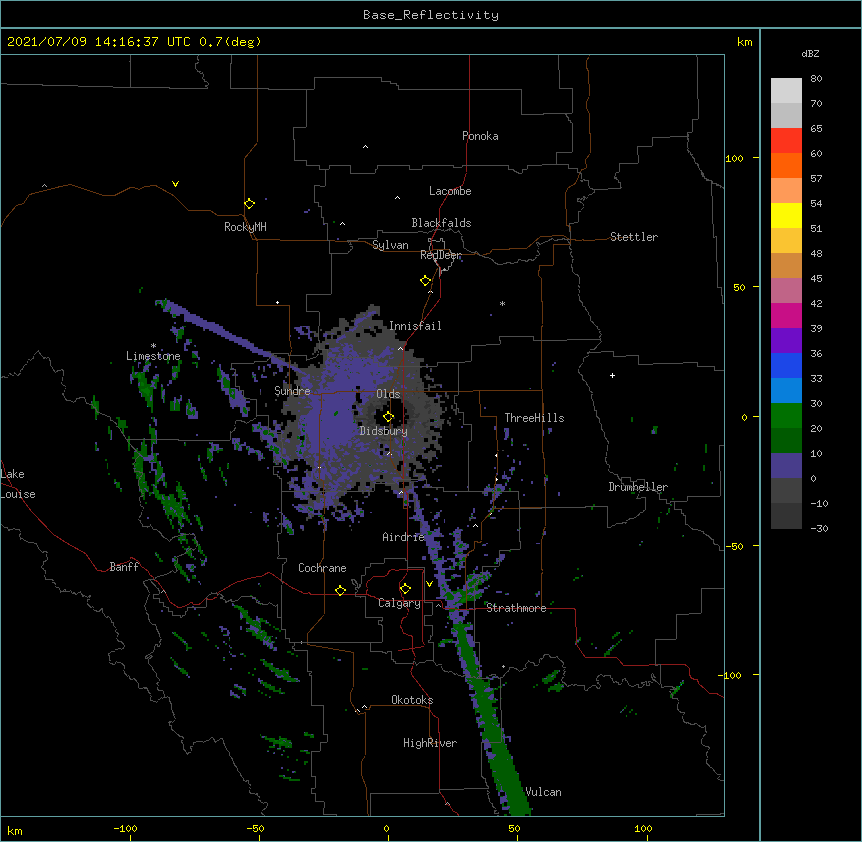Viewport: 862px width, 842px height.
Task: Click the Base_Reflectivity title
Action: pos(431,15)
